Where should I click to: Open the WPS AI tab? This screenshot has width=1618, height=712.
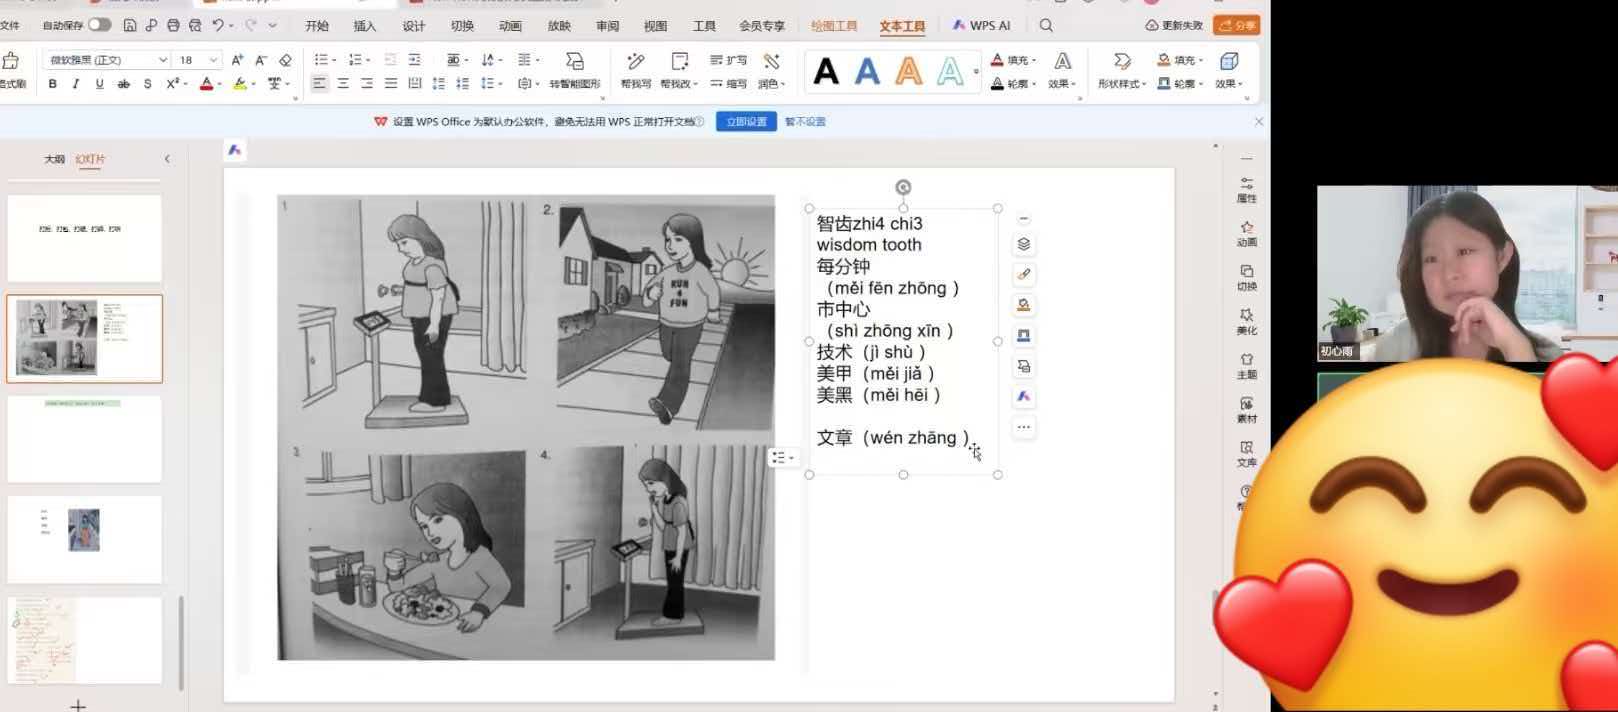981,25
